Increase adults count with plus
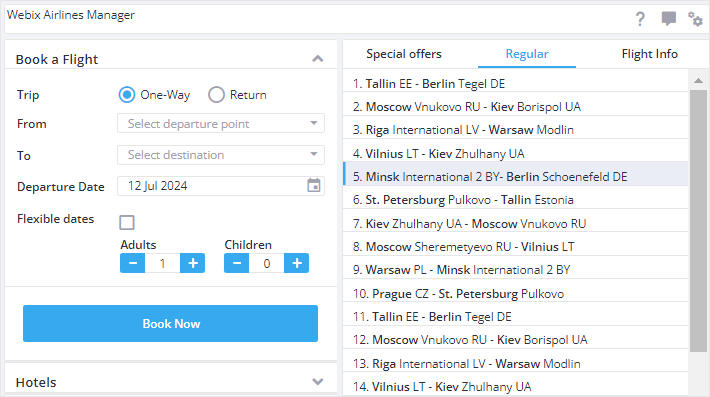This screenshot has height=397, width=710. coord(192,263)
